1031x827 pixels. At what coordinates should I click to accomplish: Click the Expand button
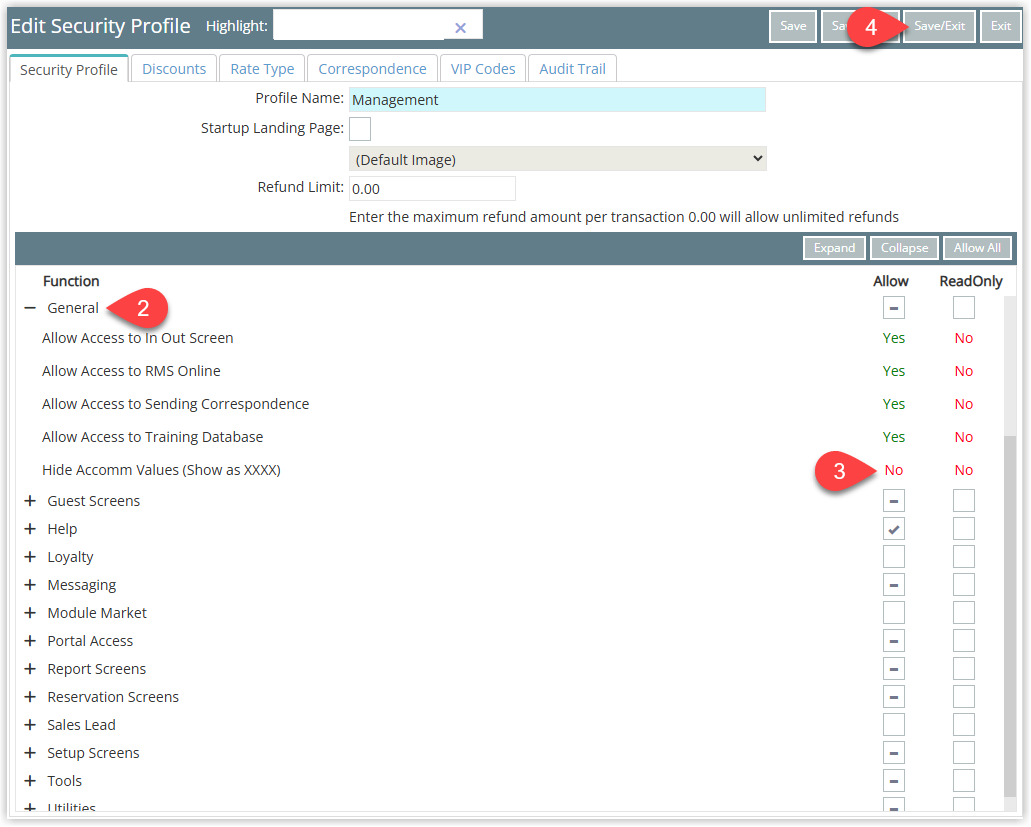834,248
